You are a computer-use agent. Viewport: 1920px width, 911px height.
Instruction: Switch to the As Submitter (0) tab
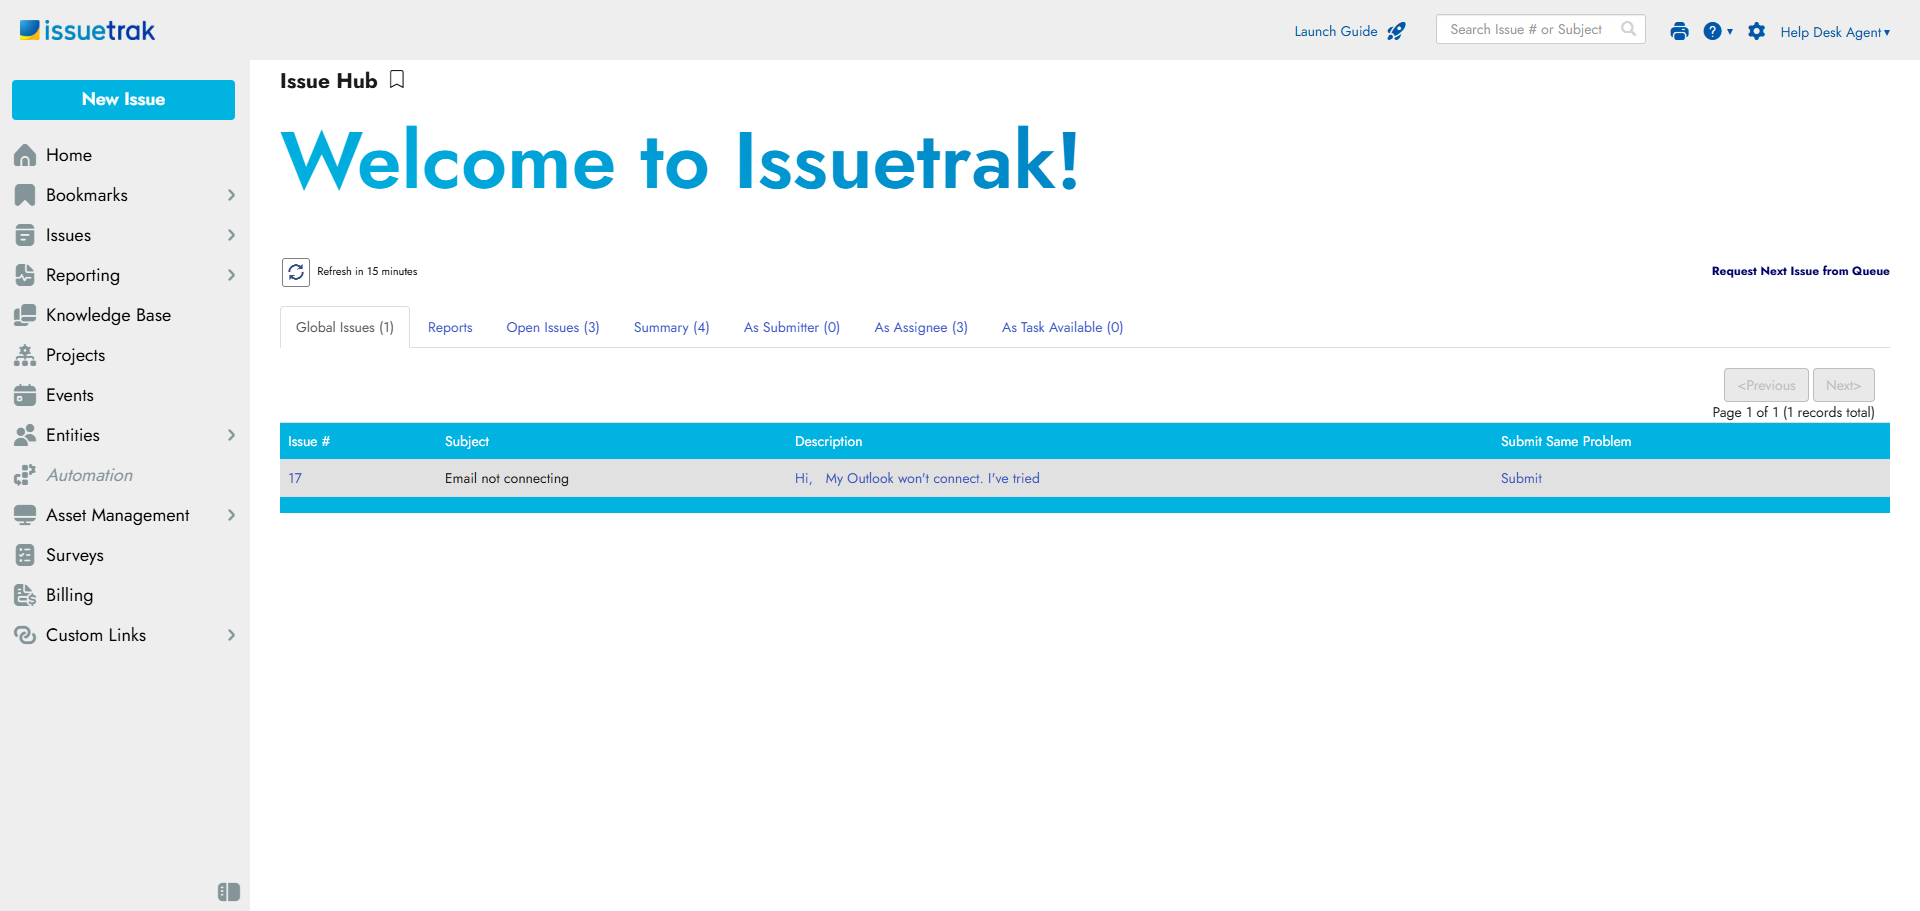click(x=792, y=327)
